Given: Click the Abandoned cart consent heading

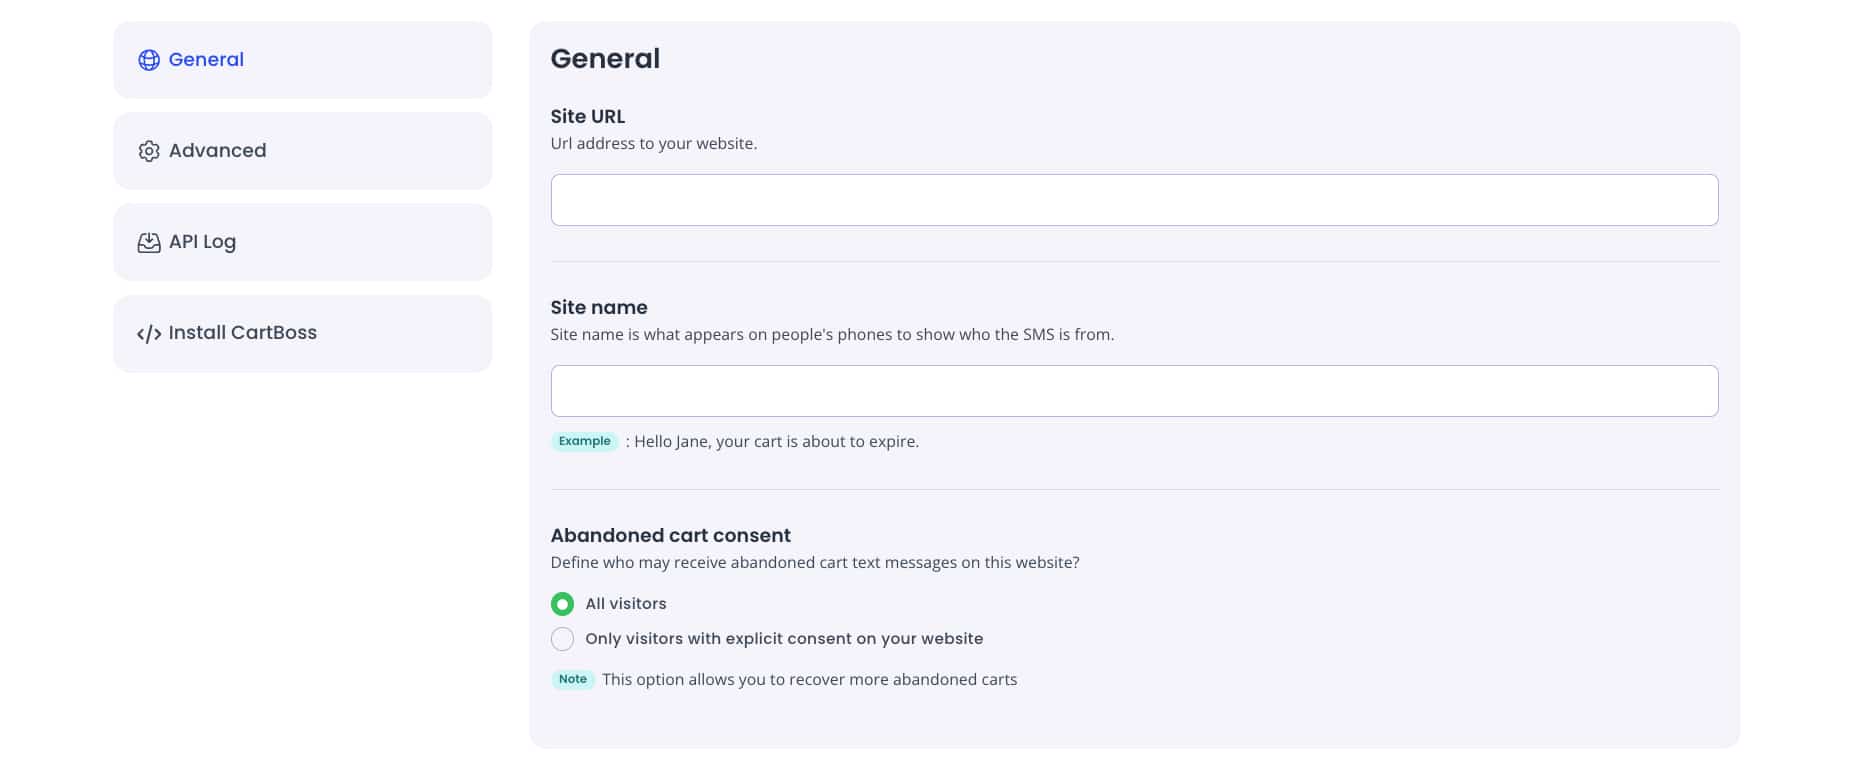Looking at the screenshot, I should point(671,535).
